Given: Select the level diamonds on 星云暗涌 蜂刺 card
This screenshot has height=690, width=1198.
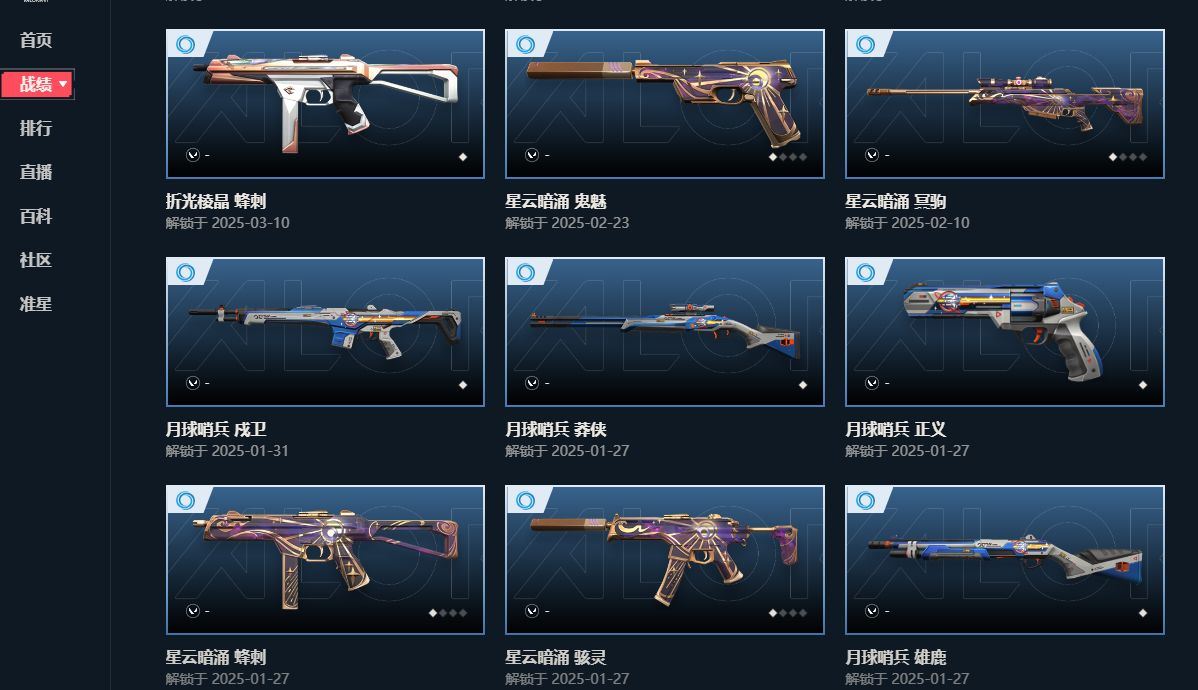Looking at the screenshot, I should tap(448, 613).
